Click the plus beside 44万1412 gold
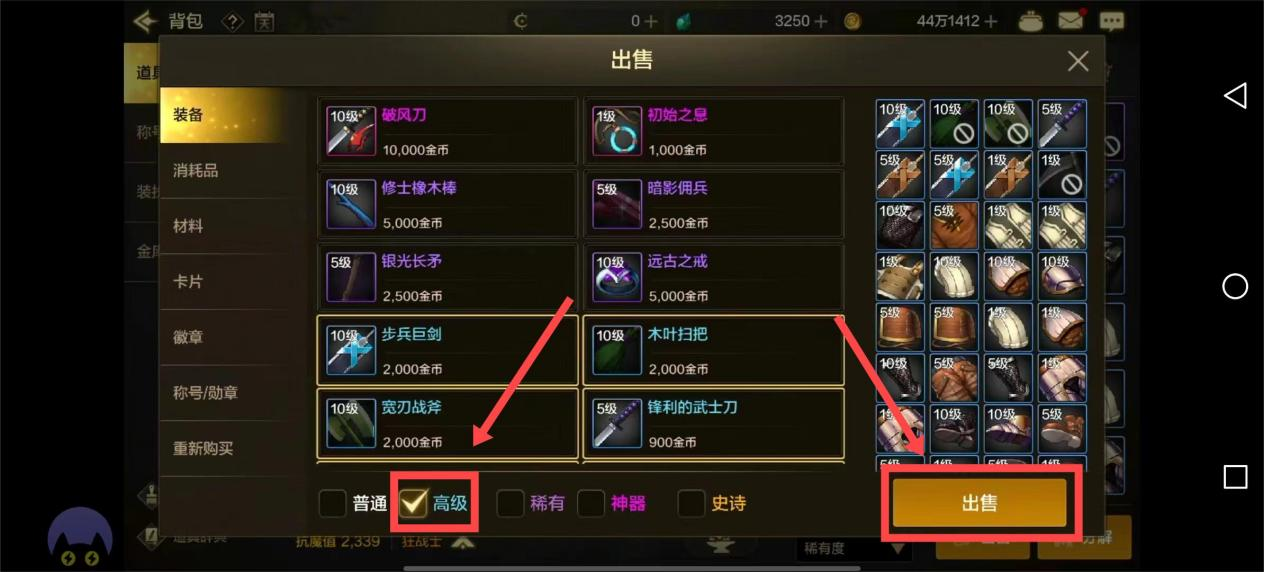This screenshot has height=572, width=1264. (991, 21)
